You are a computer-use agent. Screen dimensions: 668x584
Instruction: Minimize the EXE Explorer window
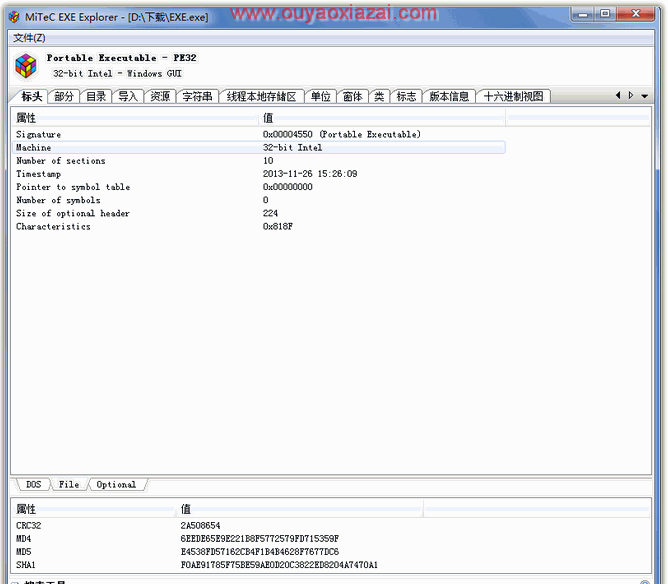coord(583,14)
